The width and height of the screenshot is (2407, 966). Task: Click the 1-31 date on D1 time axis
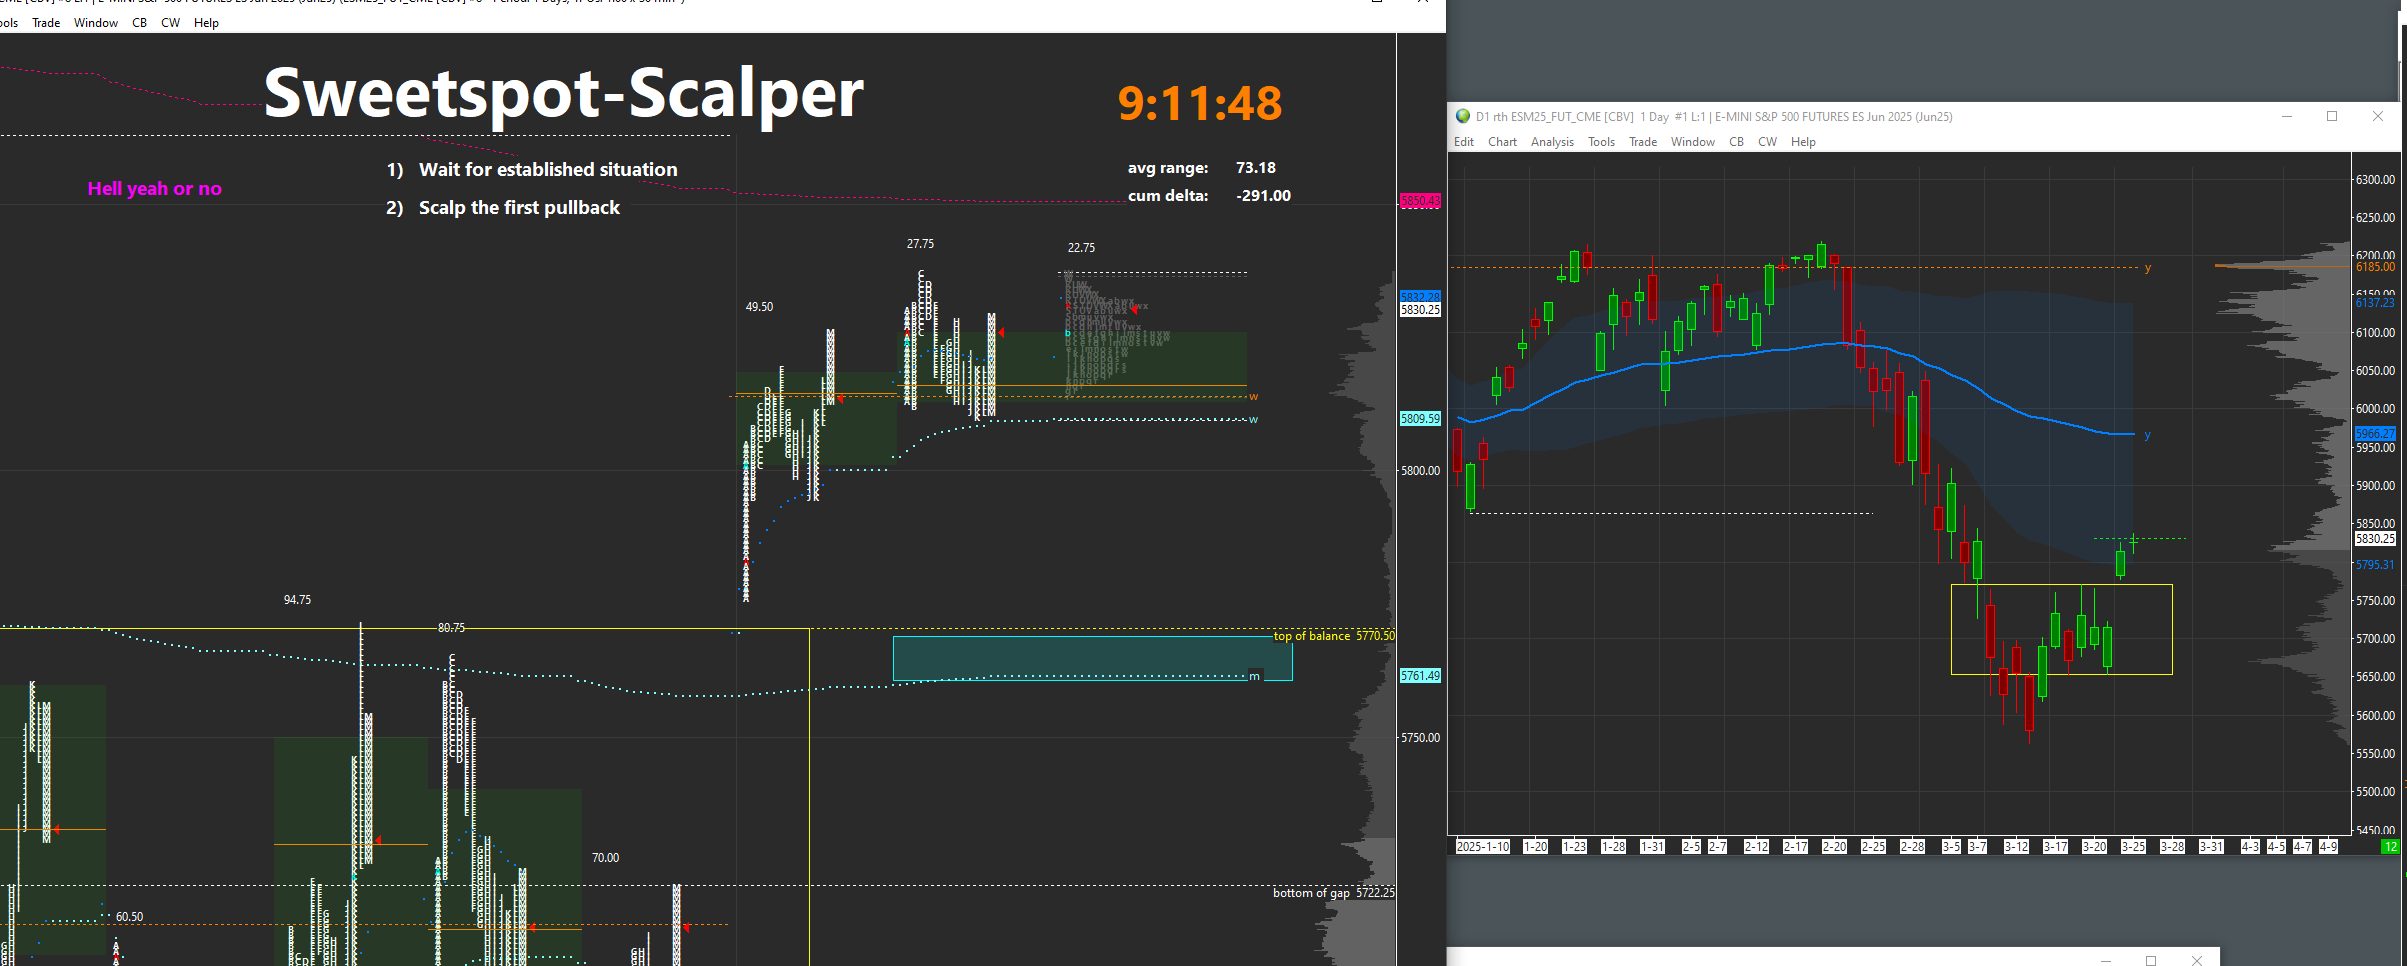click(x=1652, y=847)
